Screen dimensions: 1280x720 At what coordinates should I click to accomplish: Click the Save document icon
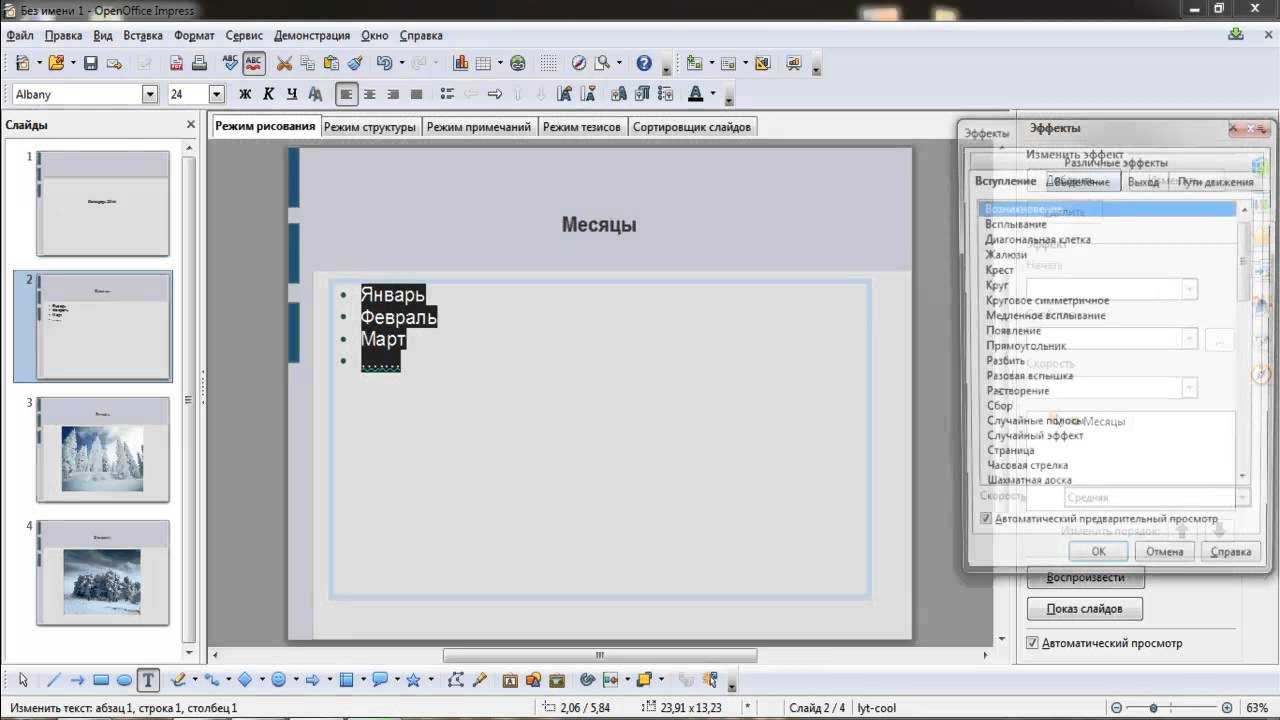[90, 63]
